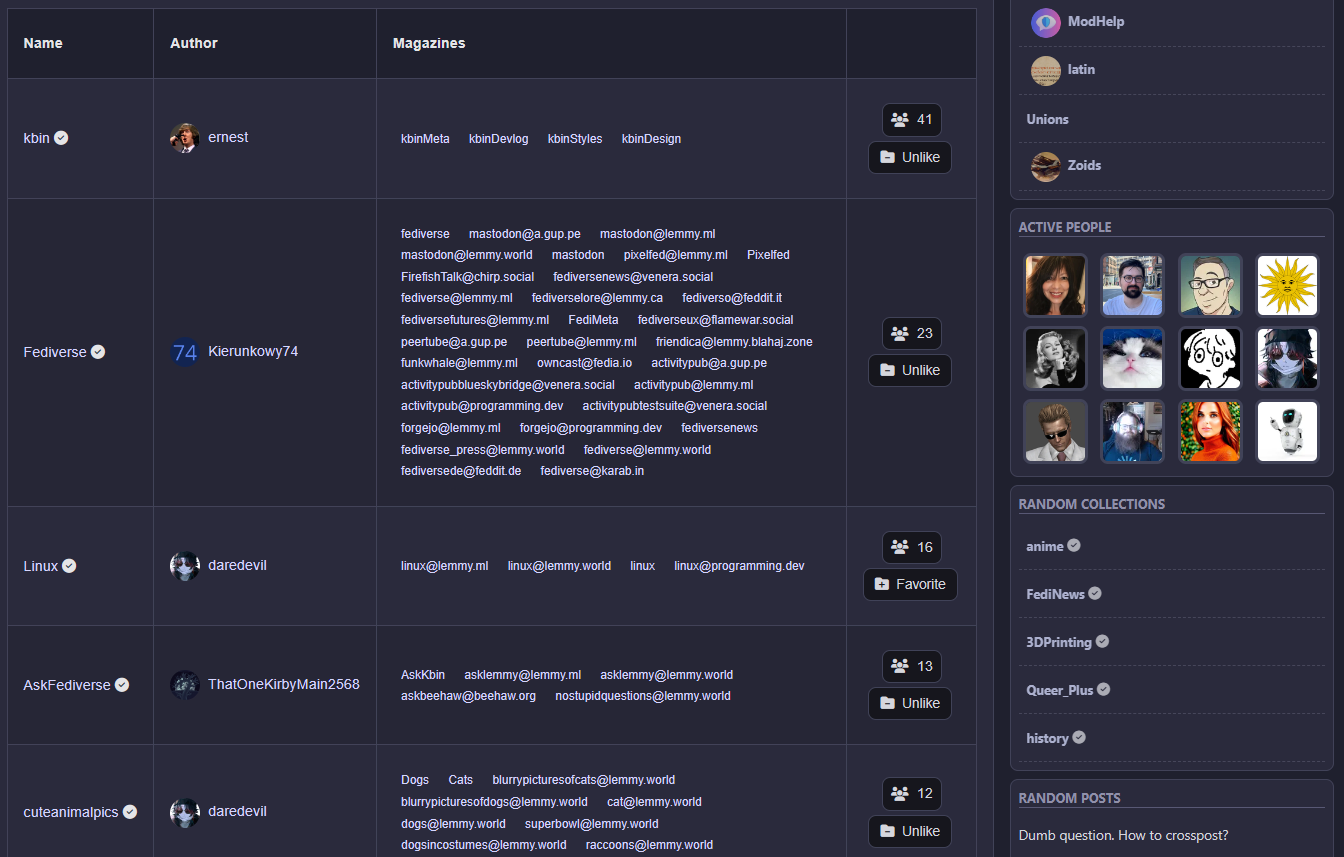Viewport: 1344px width, 857px height.
Task: Open mastodon@a.gup.pe magazine
Action: point(525,234)
